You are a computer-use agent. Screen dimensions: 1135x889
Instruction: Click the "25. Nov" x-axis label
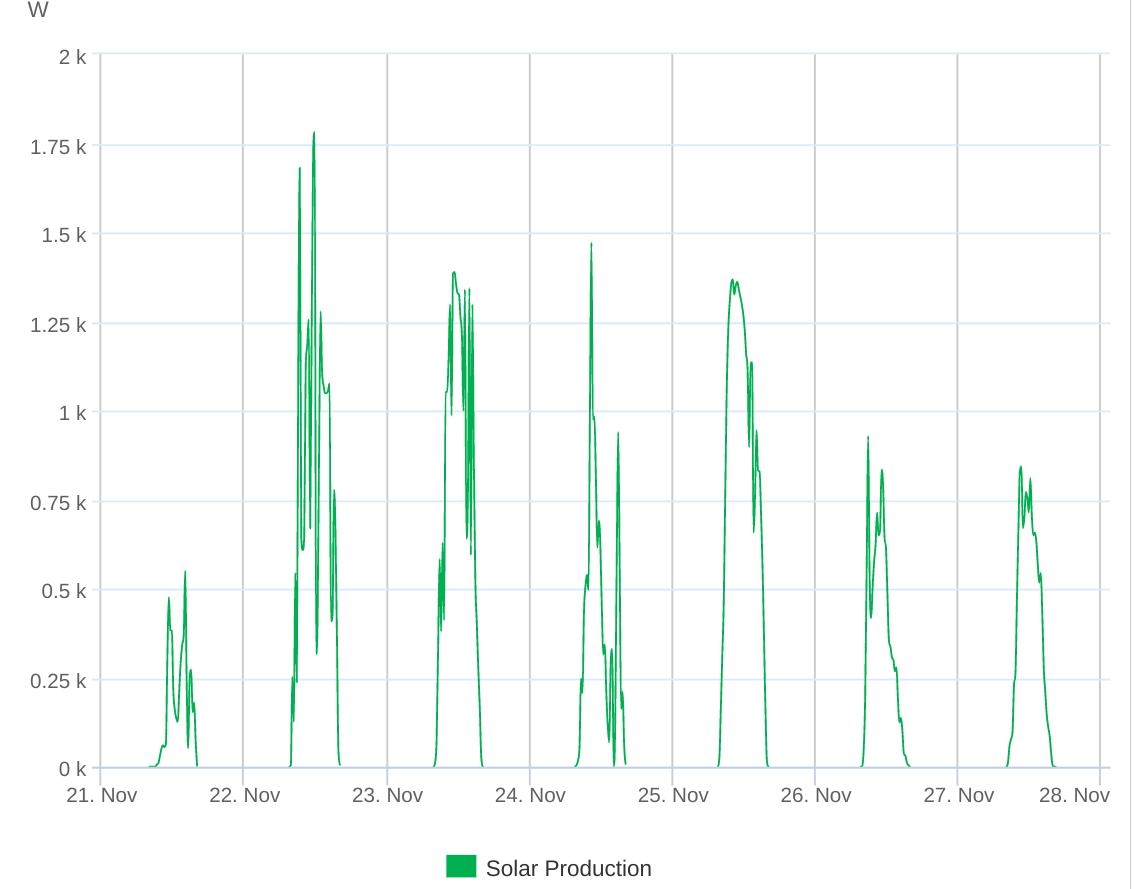673,796
